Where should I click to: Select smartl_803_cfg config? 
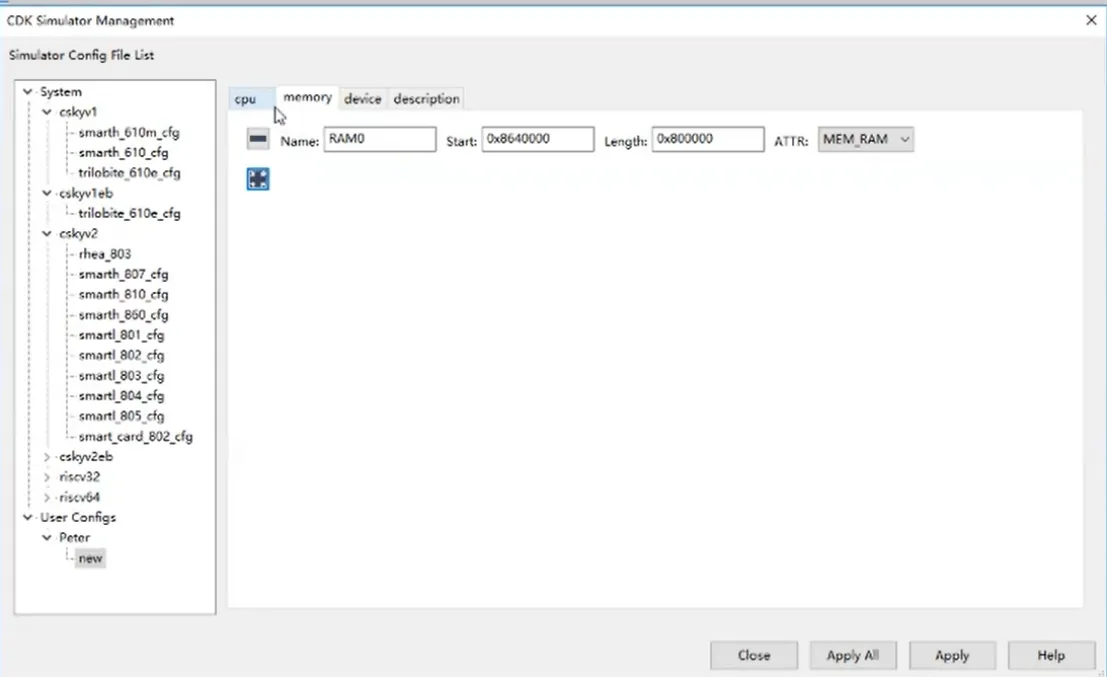122,376
